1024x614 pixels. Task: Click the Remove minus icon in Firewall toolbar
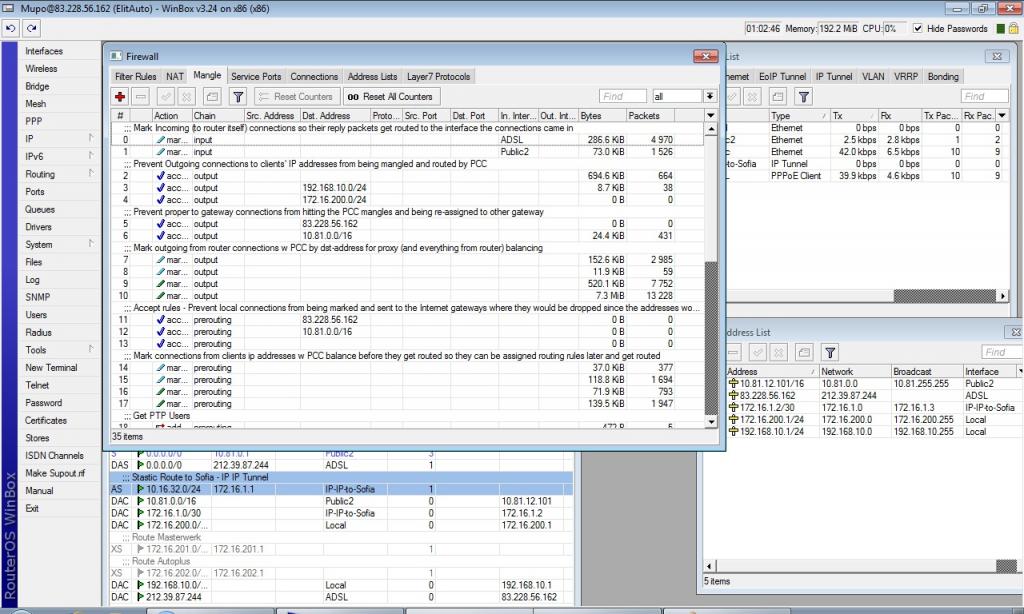coord(141,97)
